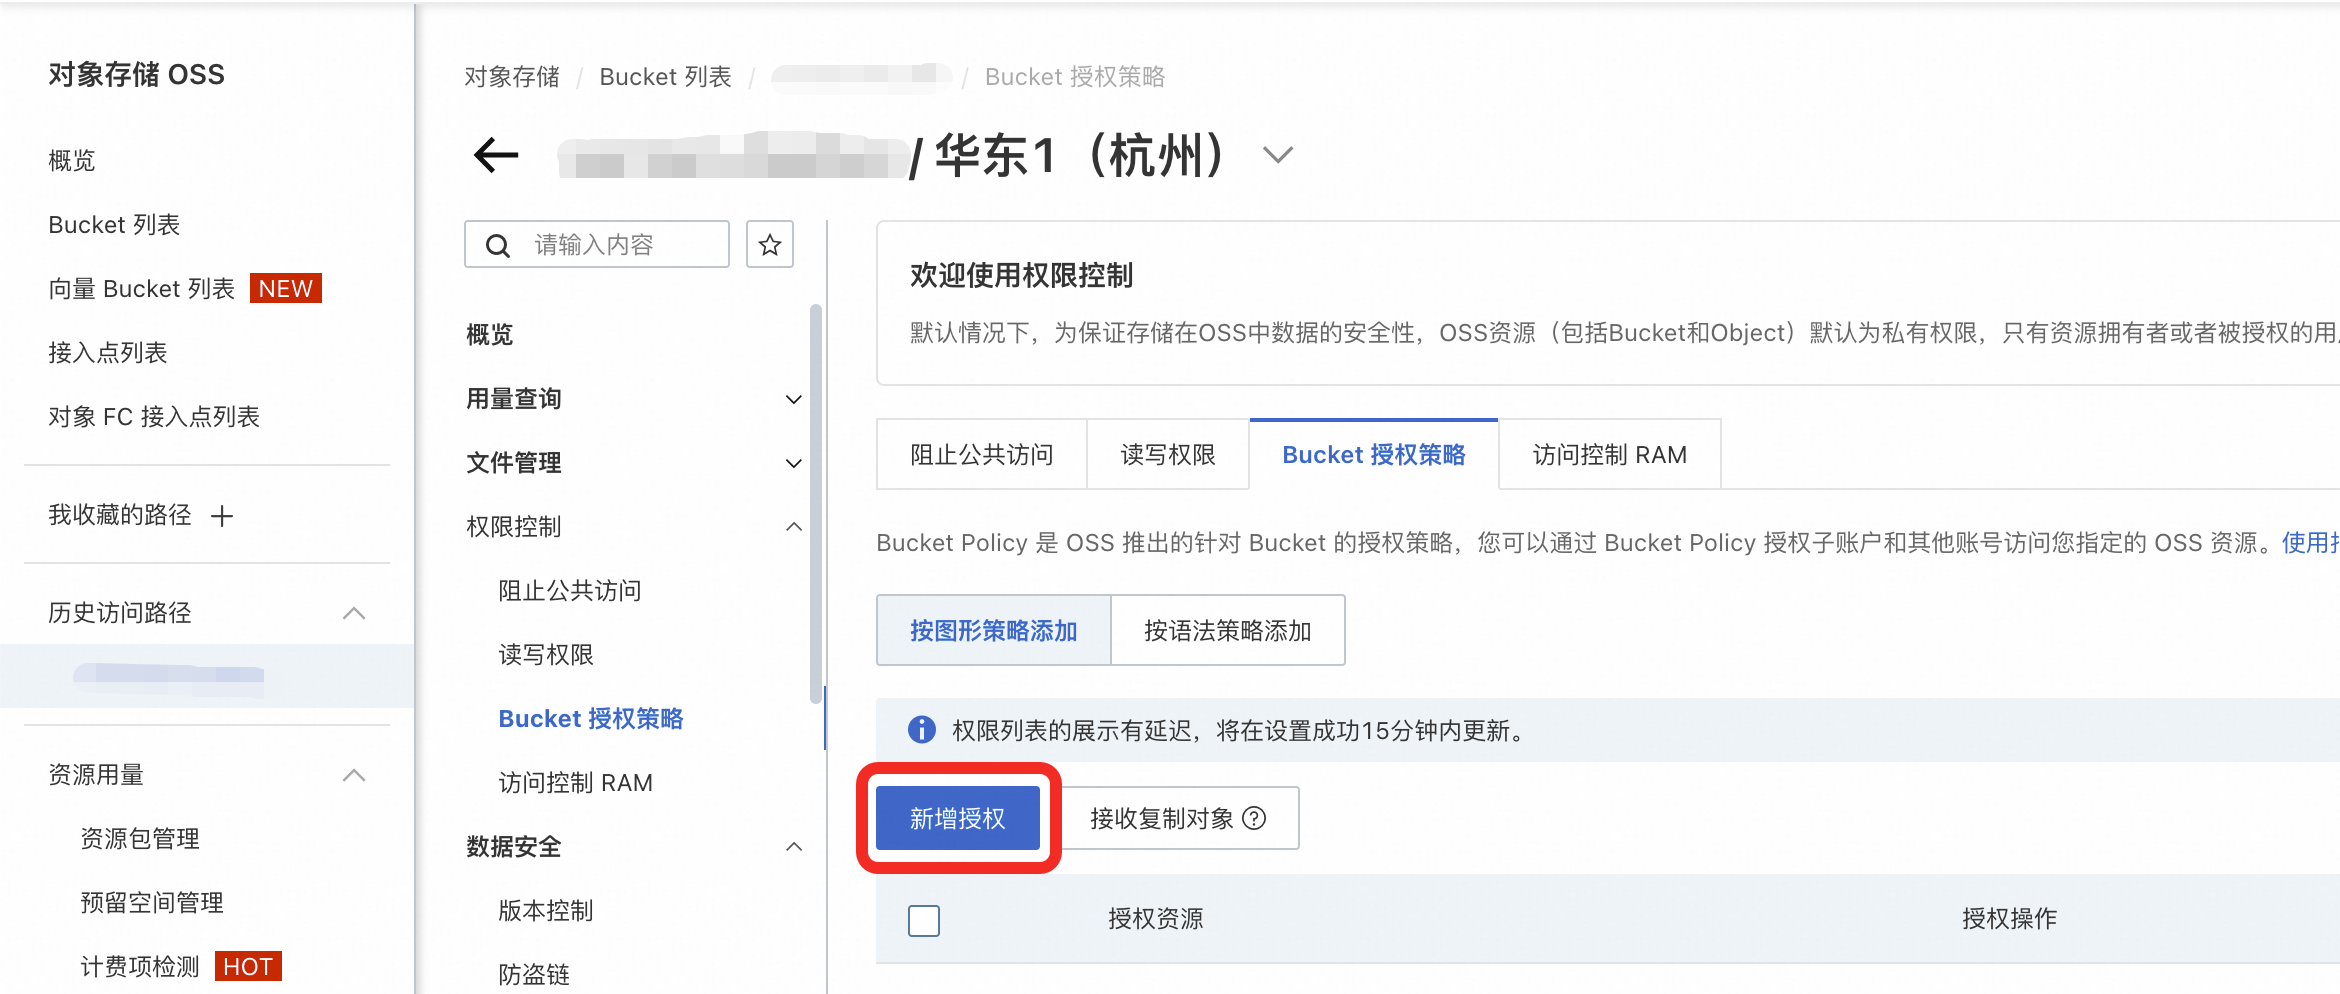This screenshot has width=2340, height=994.
Task: Open 对象 FC 接入点列表 in the sidebar
Action: point(154,417)
